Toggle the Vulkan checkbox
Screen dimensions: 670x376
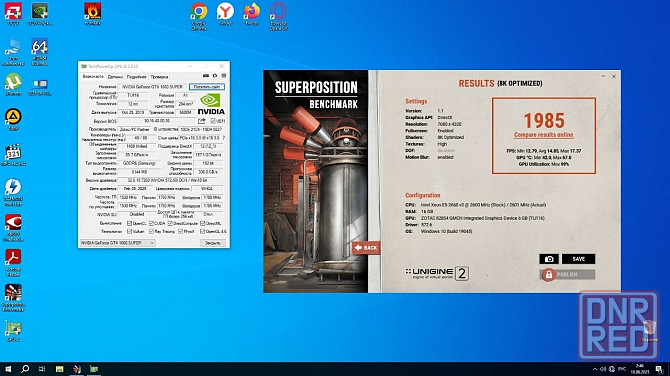[129, 231]
